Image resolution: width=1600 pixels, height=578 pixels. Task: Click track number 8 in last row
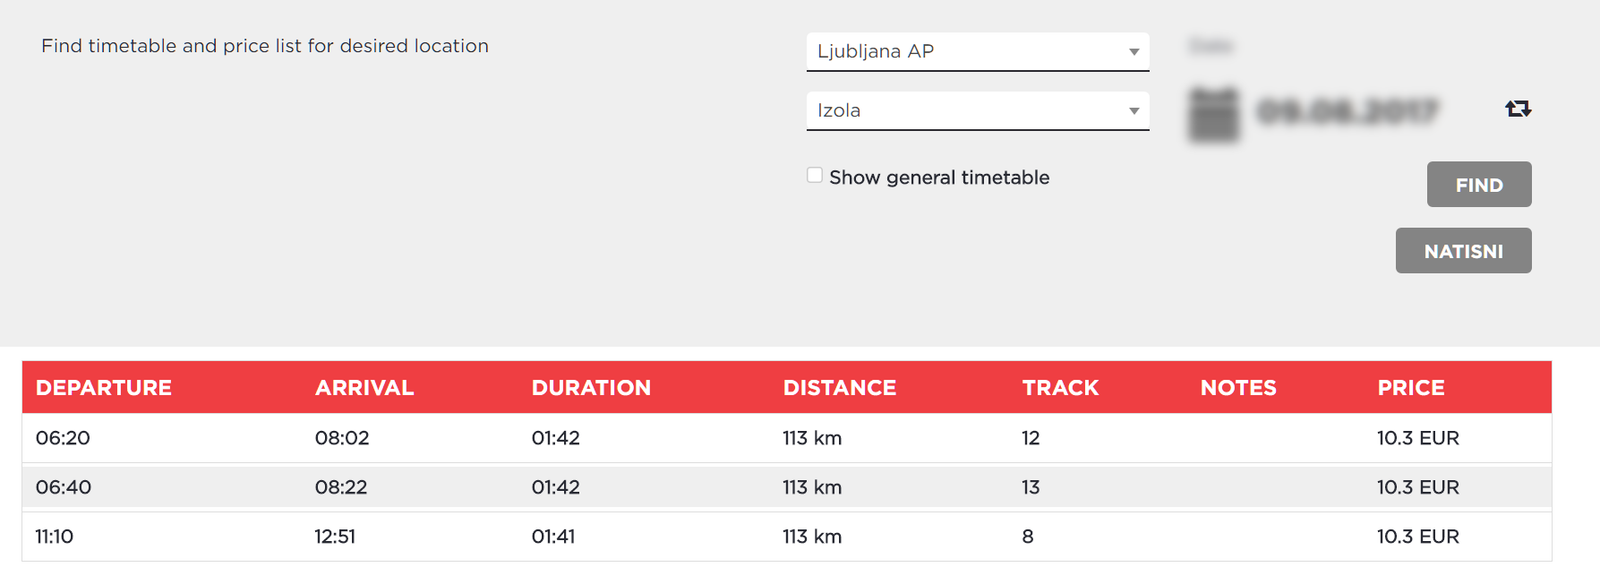point(1028,536)
